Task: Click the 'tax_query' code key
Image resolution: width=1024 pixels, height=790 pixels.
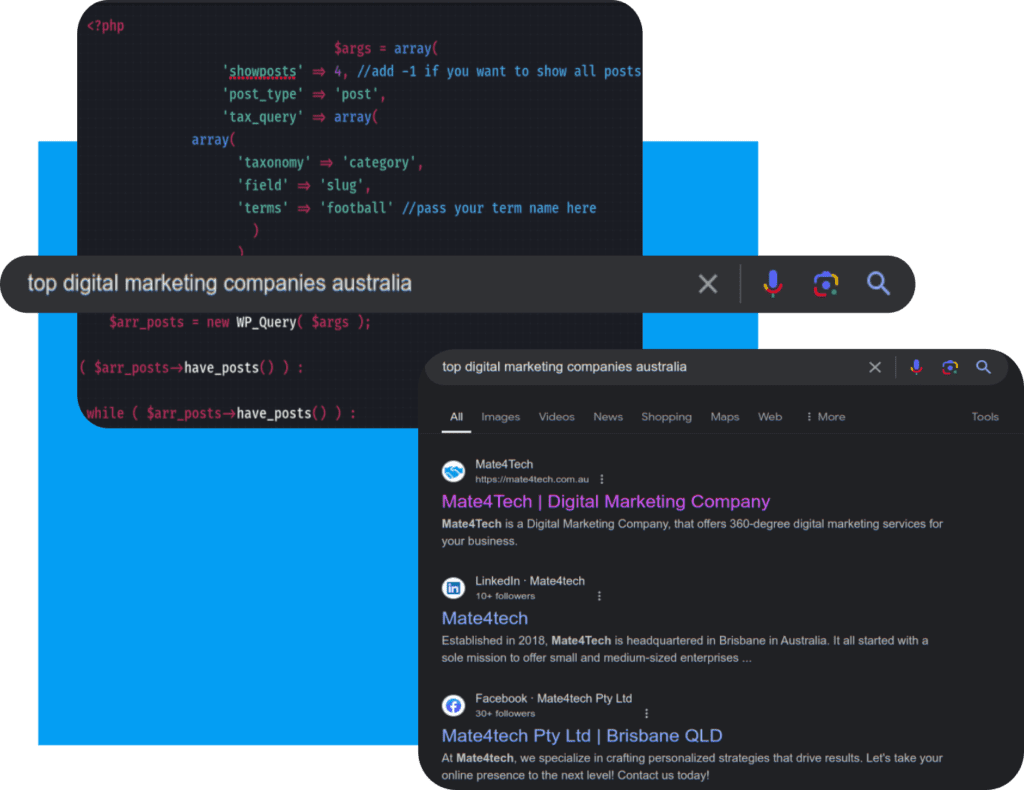Action: pyautogui.click(x=263, y=117)
